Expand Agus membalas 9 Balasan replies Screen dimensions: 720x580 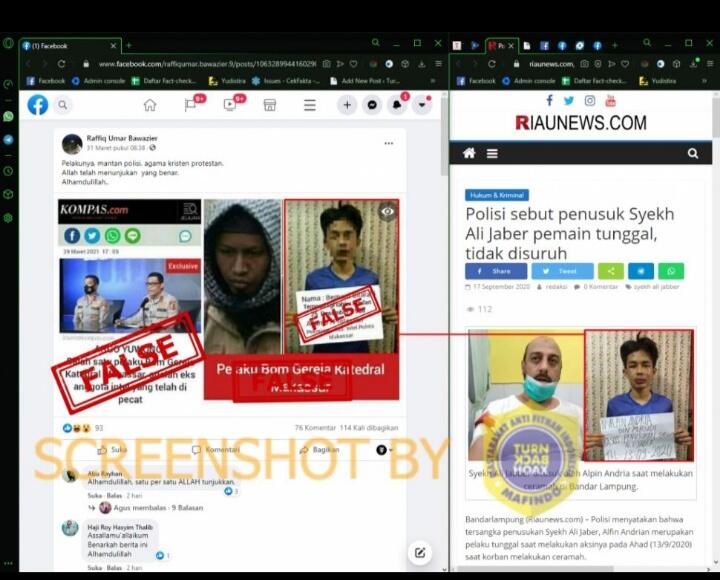158,507
